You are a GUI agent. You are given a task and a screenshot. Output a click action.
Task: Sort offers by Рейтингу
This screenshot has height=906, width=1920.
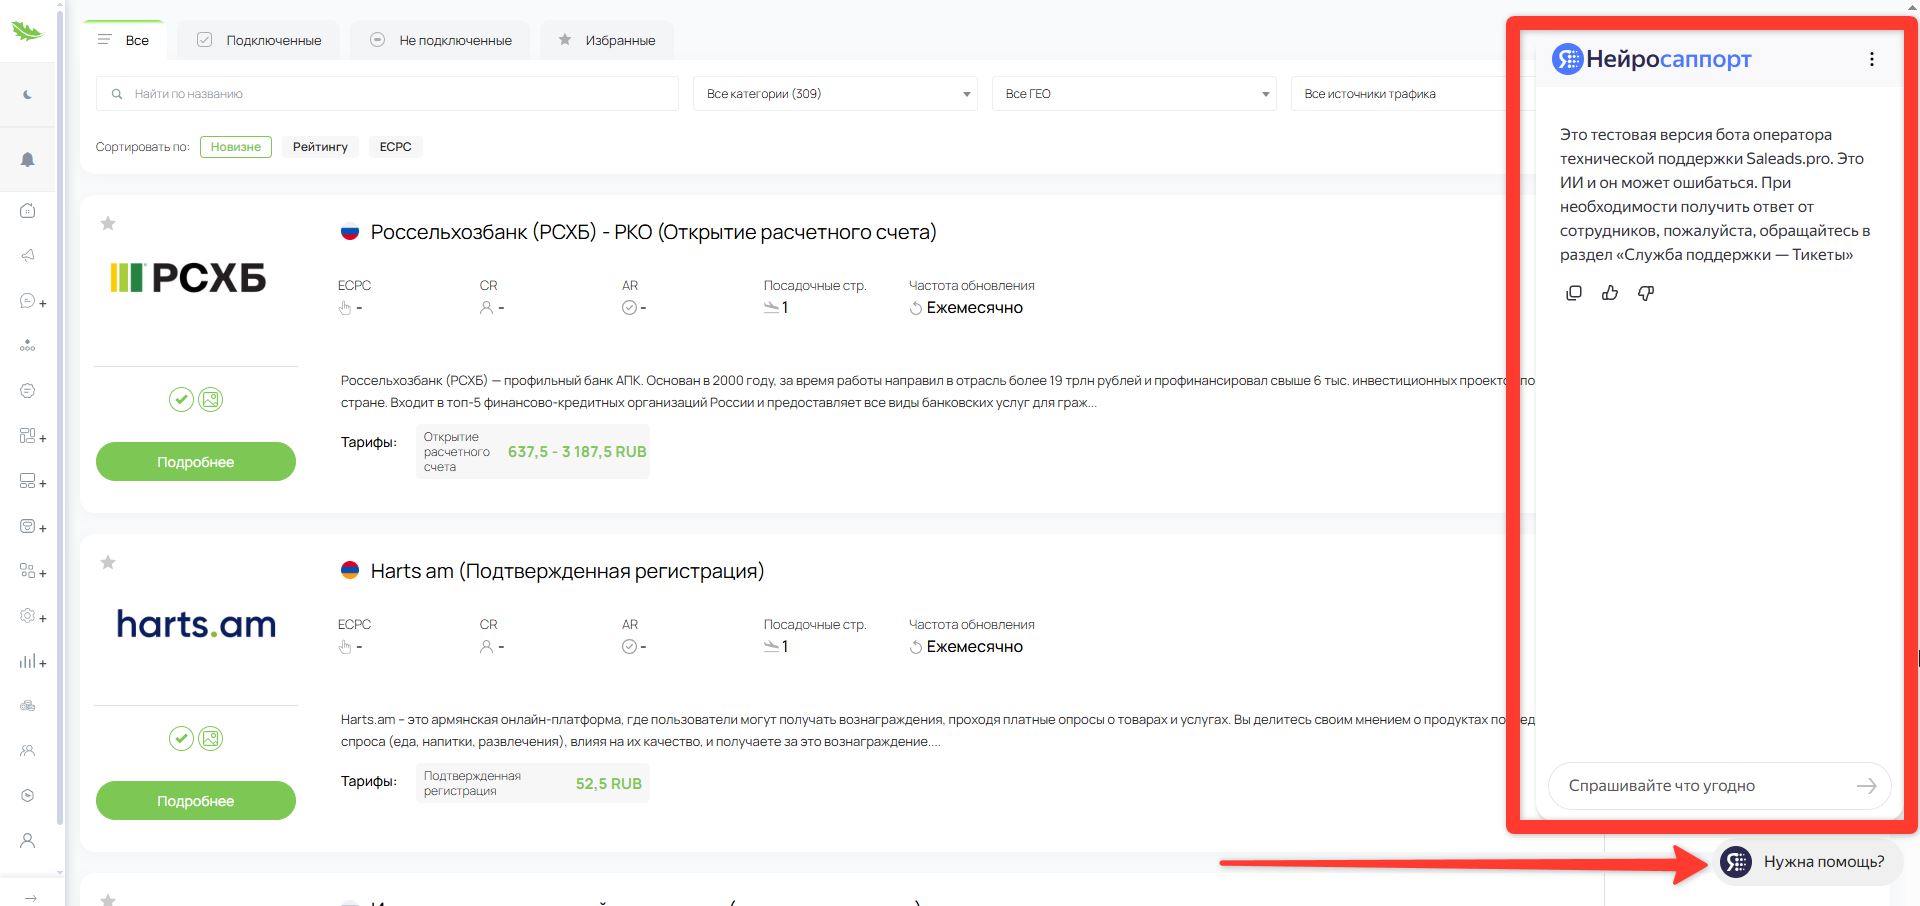[320, 147]
